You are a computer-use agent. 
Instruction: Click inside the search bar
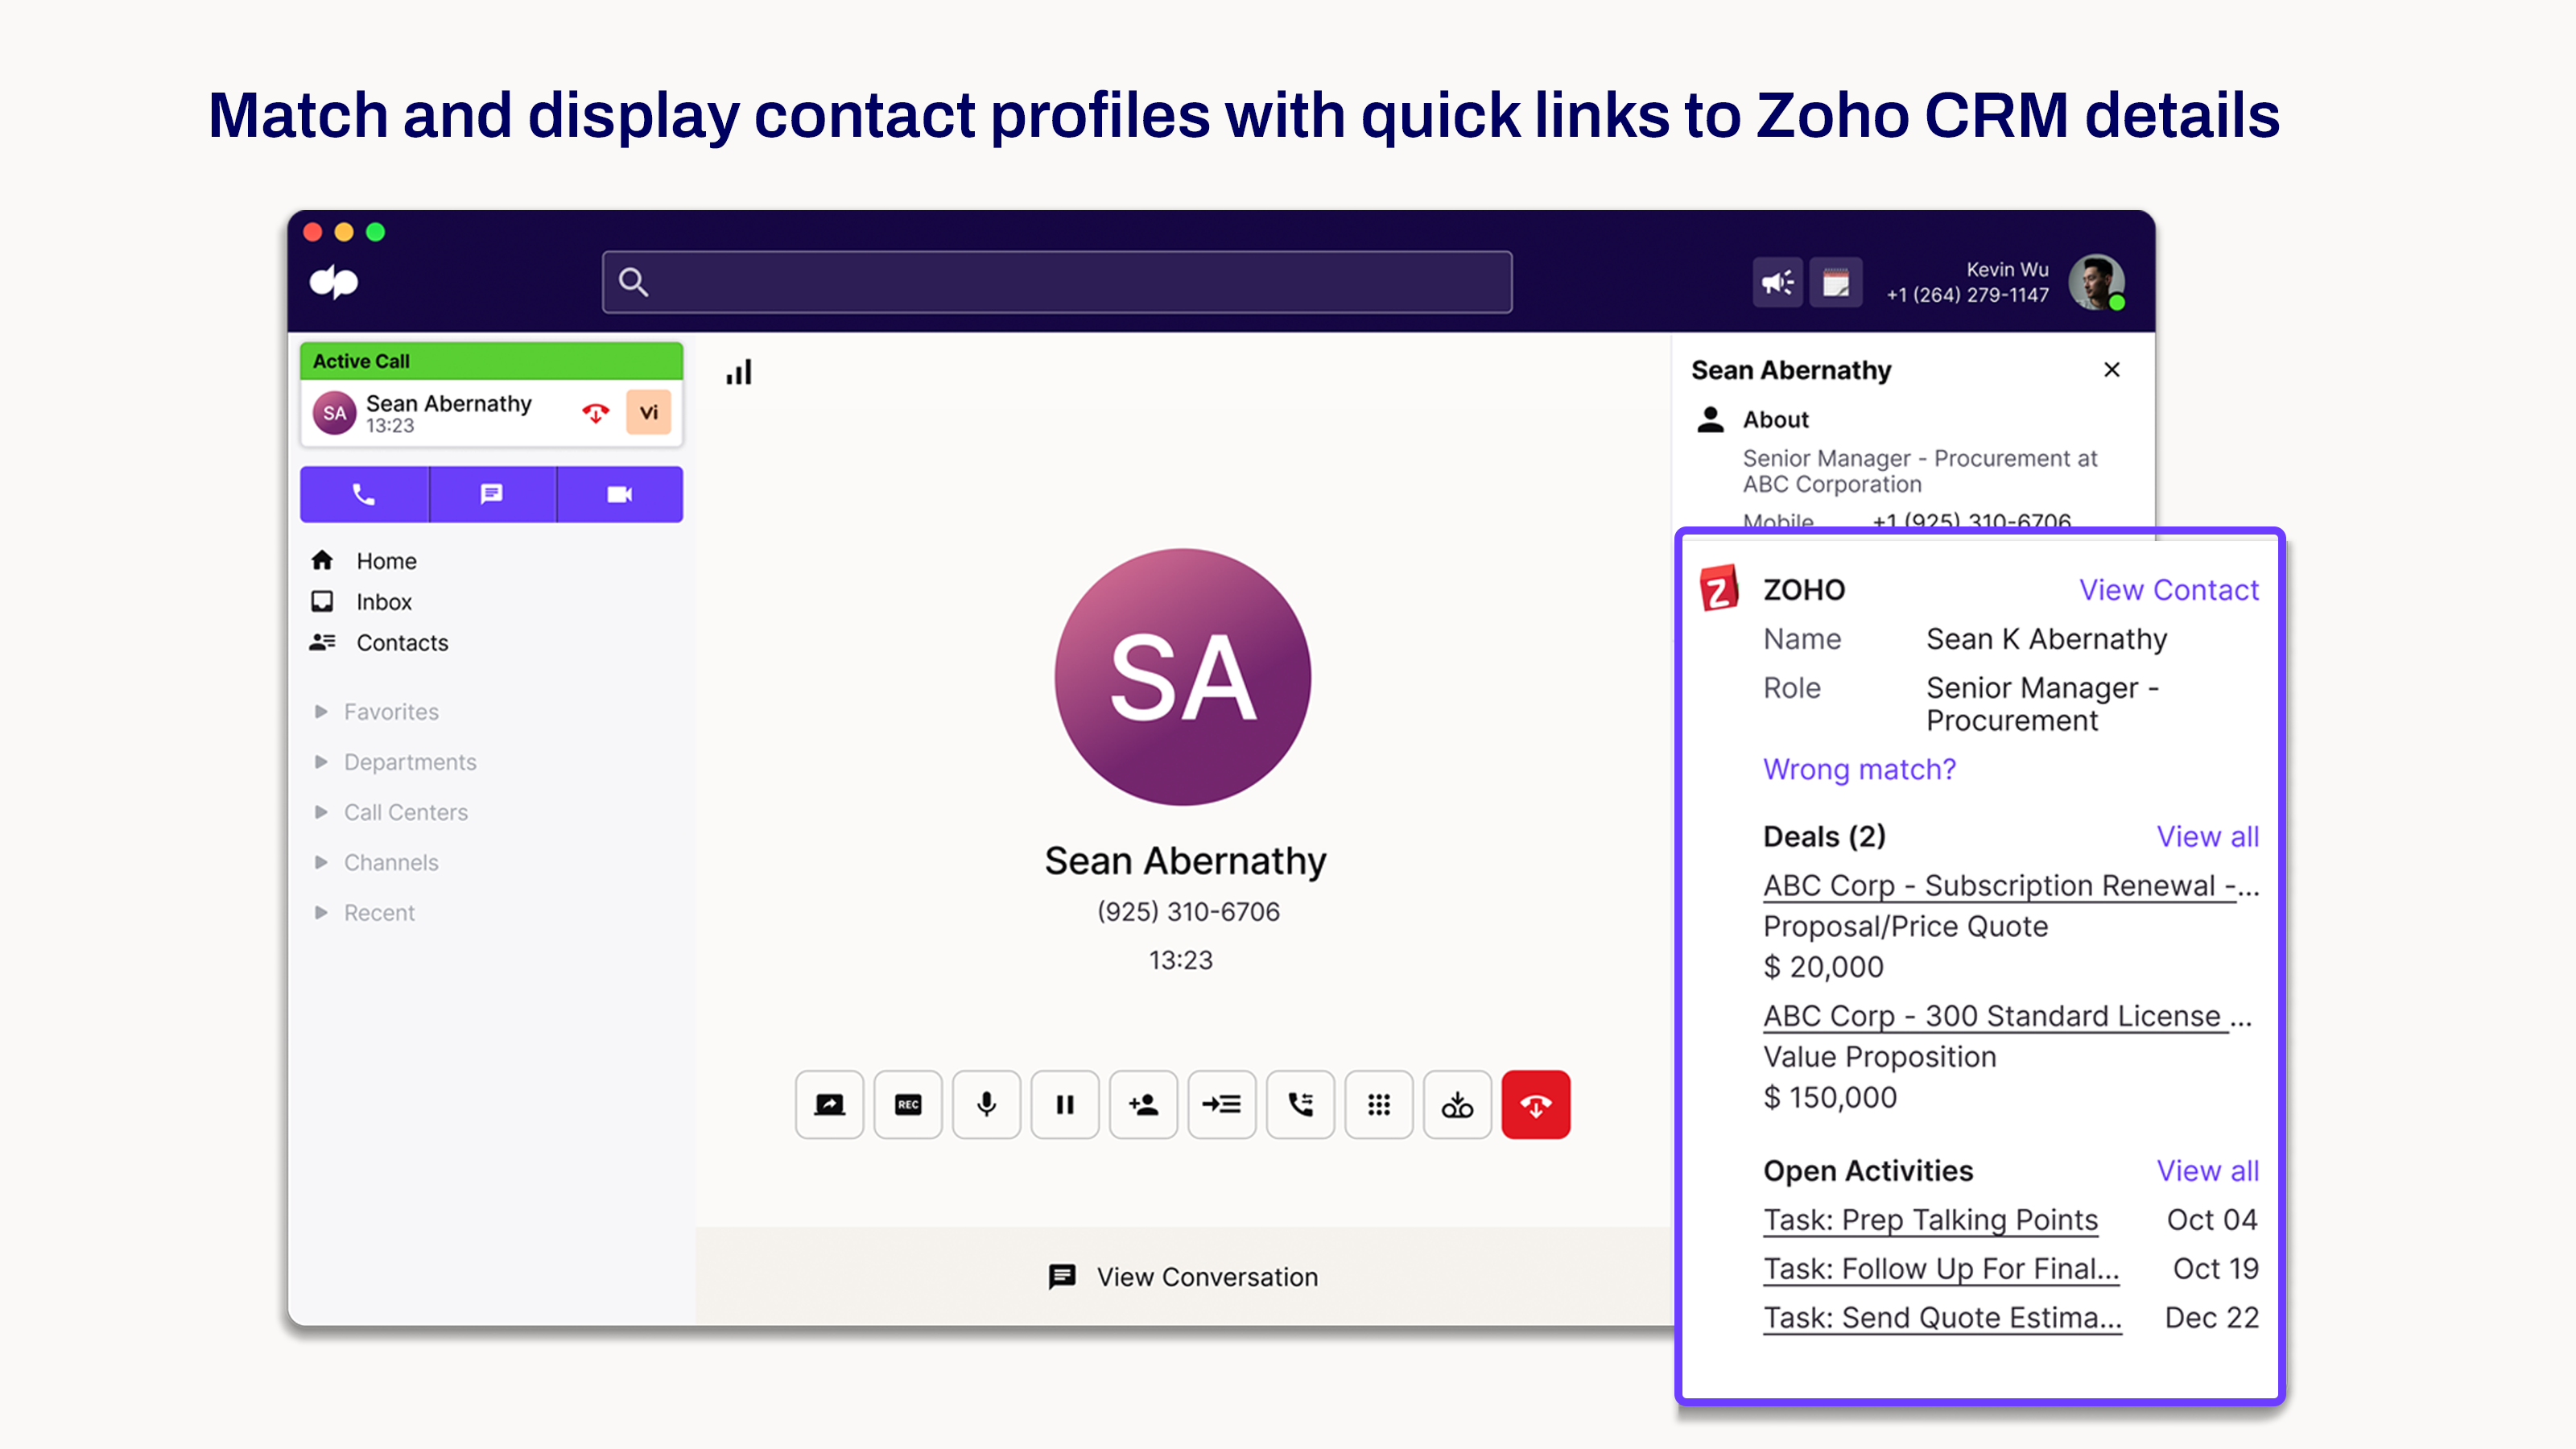click(x=1056, y=282)
